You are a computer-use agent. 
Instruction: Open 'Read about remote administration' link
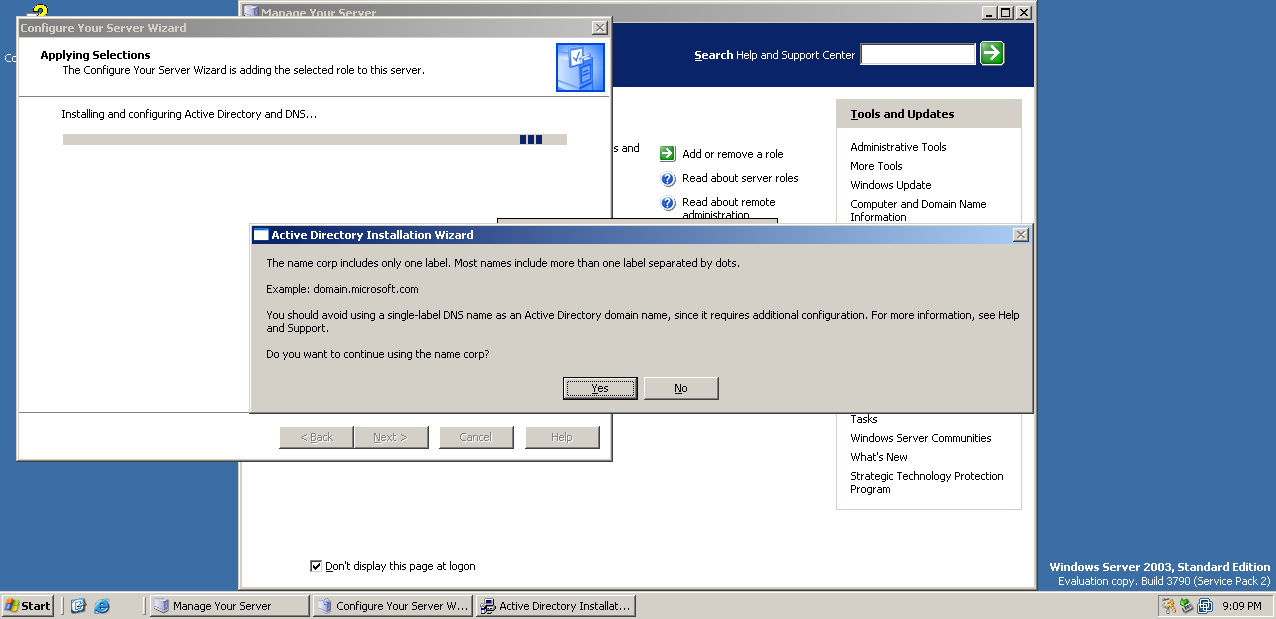tap(728, 208)
